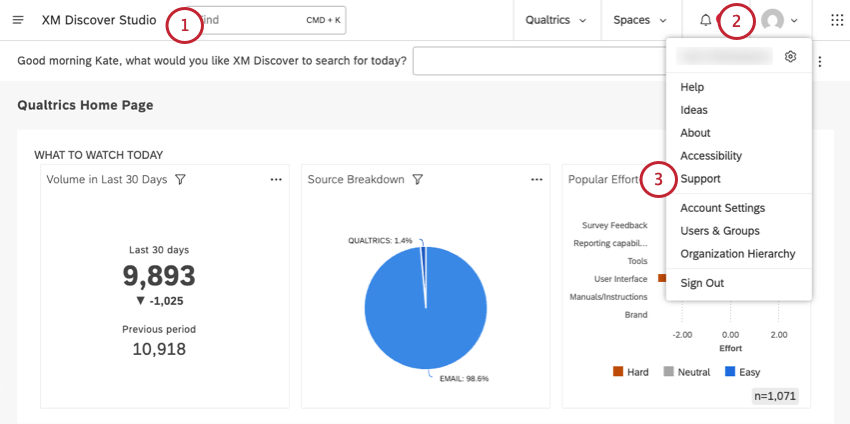Viewport: 850px width, 424px height.
Task: Expand the Spaces dropdown
Action: [x=640, y=20]
